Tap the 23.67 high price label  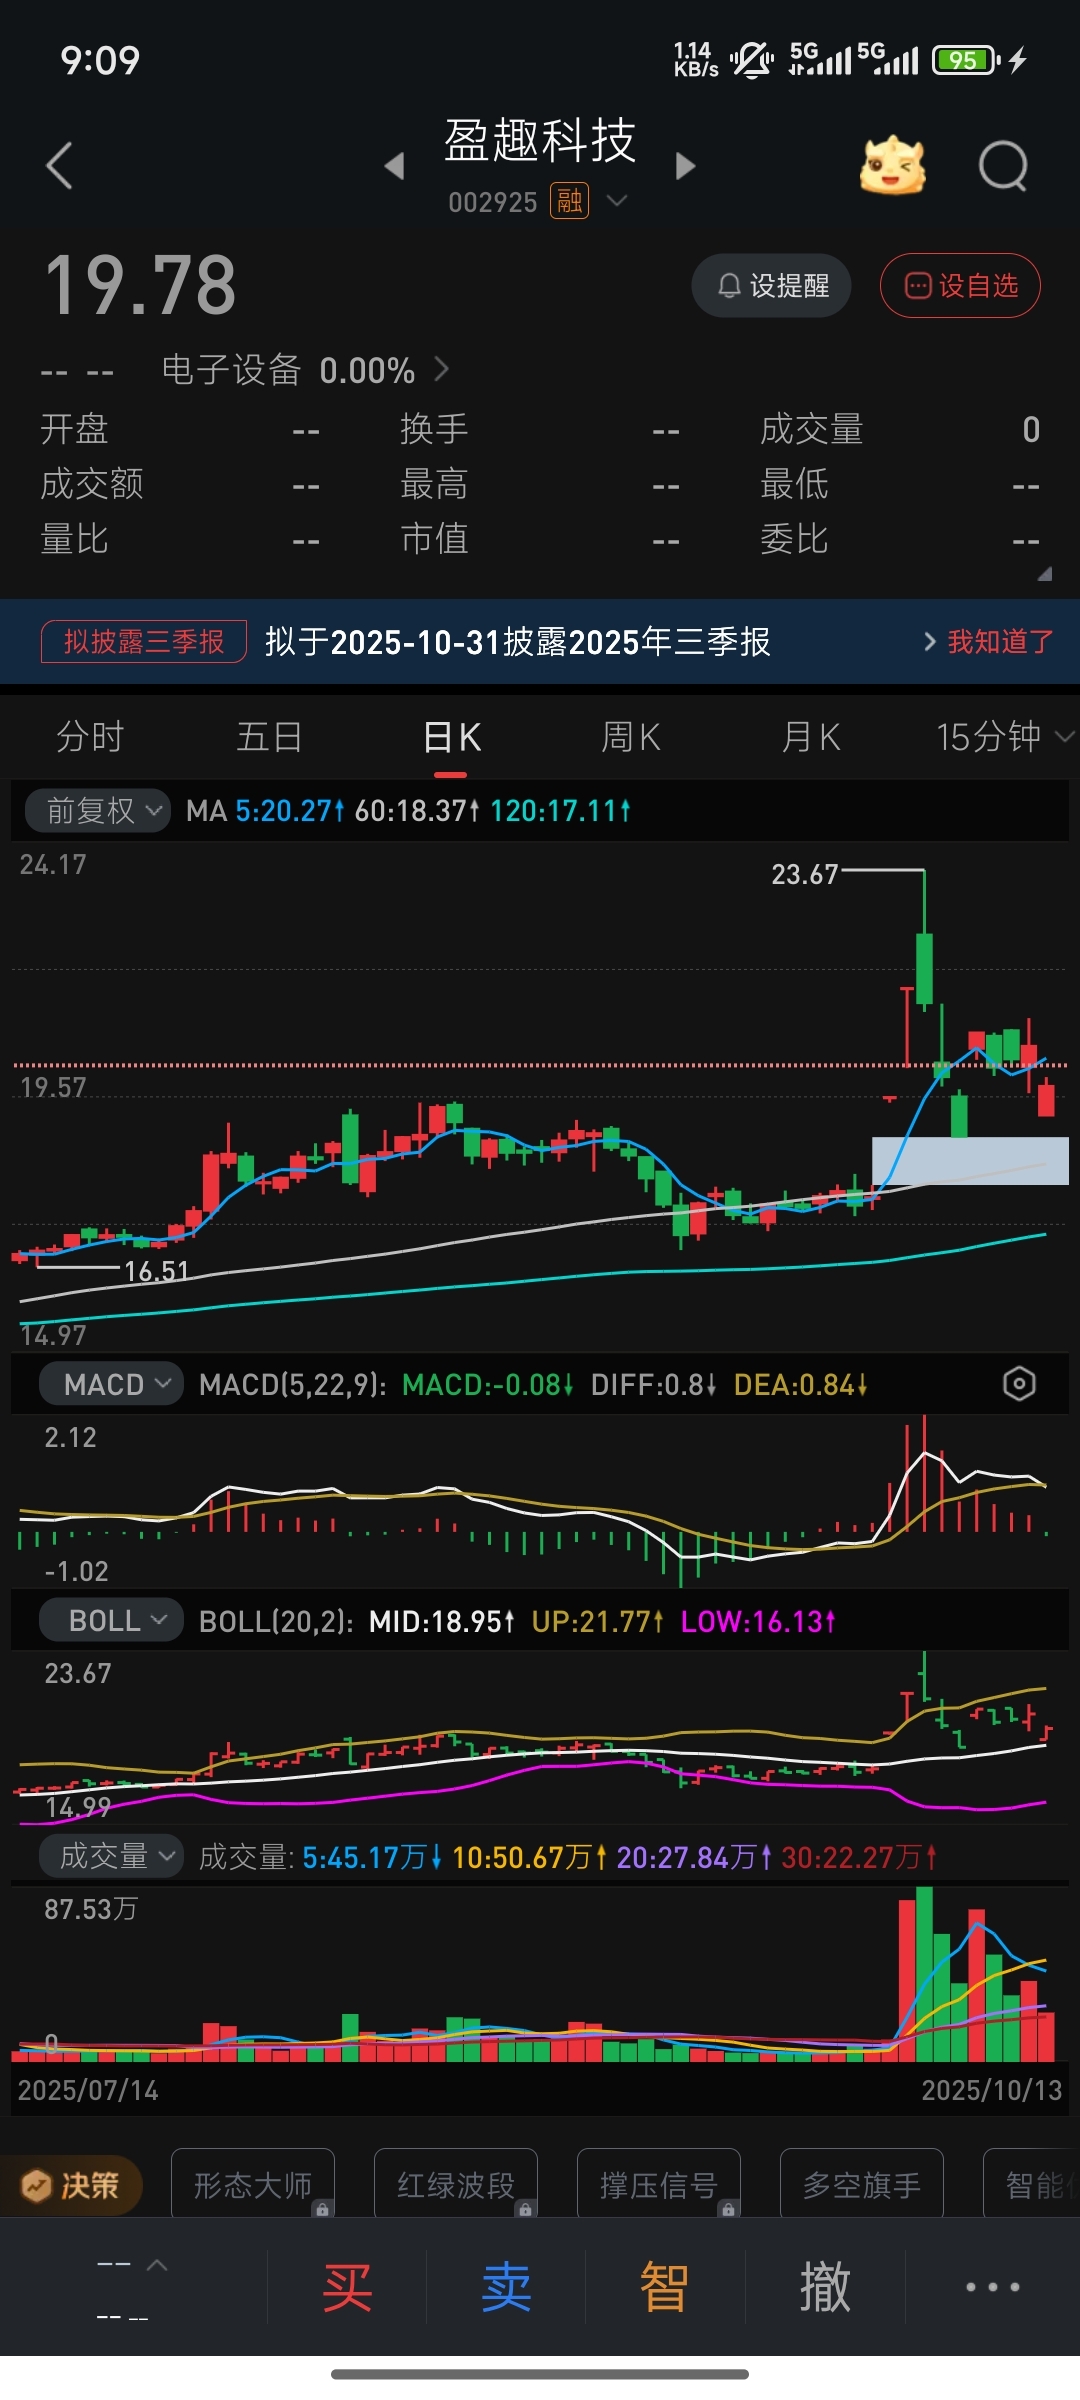click(804, 875)
